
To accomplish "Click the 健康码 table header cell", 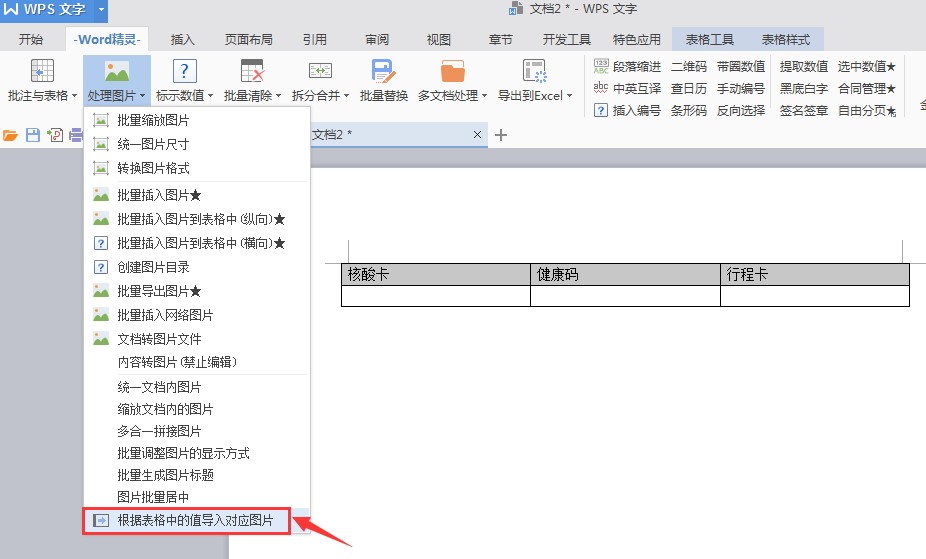I will [625, 274].
